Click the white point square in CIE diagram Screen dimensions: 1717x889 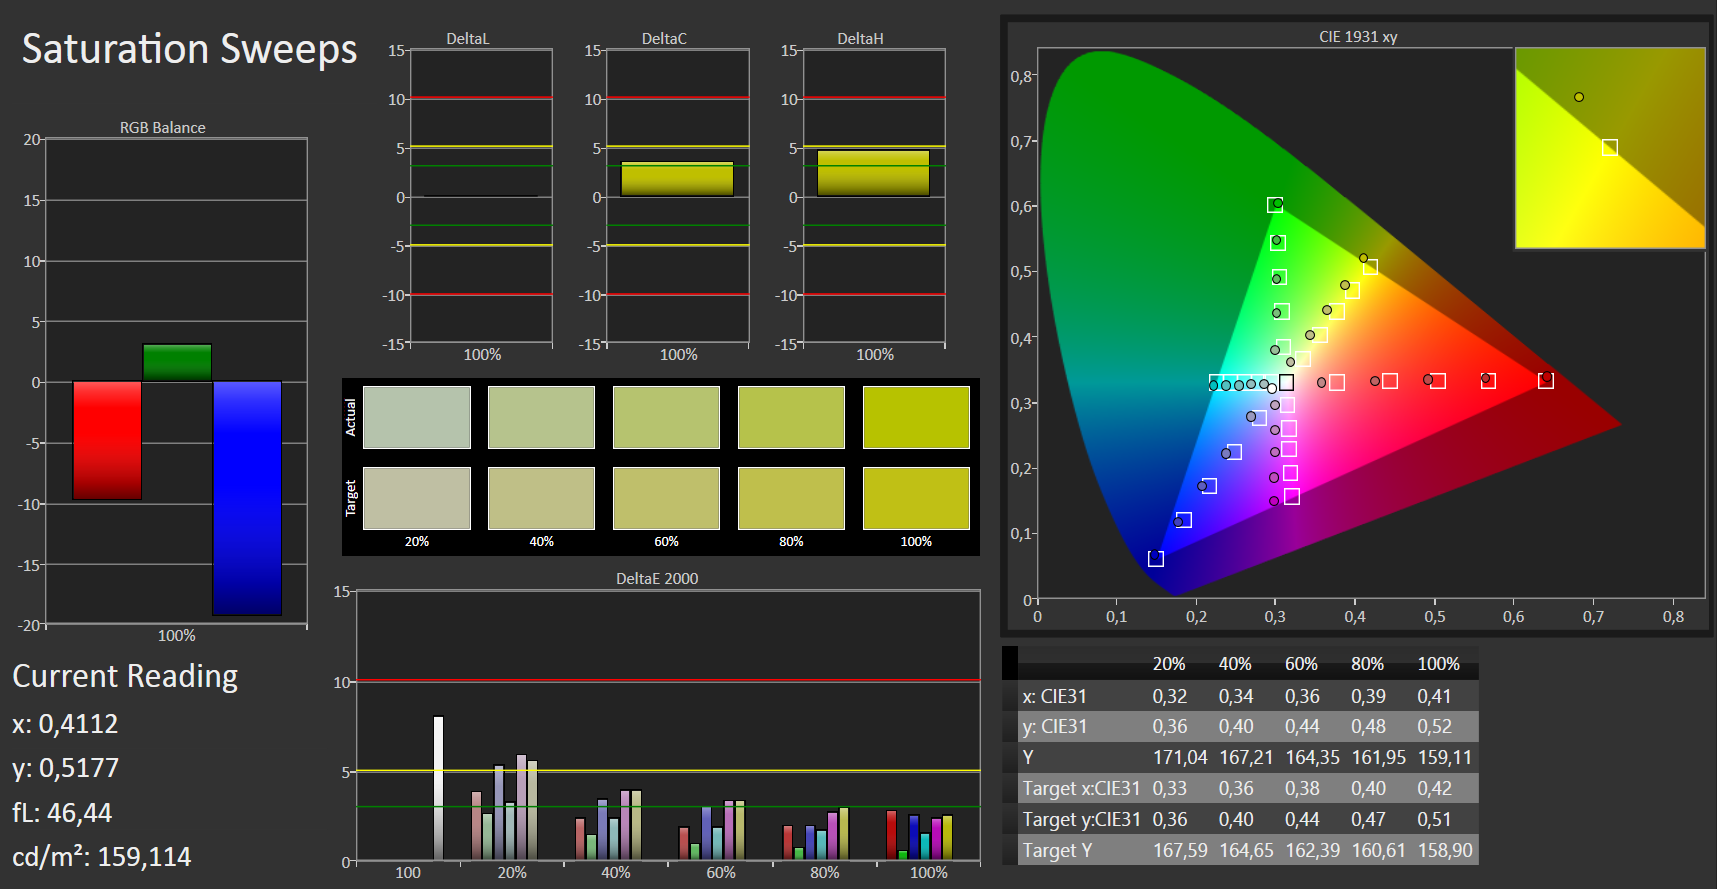tap(1286, 382)
